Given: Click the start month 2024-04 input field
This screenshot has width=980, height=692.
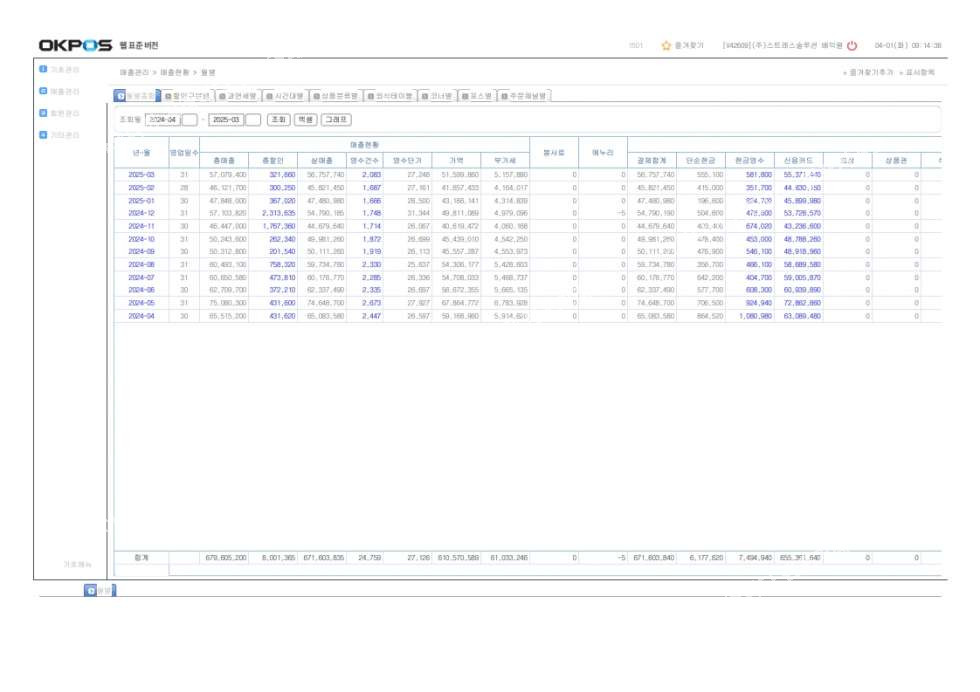Looking at the screenshot, I should pos(162,119).
